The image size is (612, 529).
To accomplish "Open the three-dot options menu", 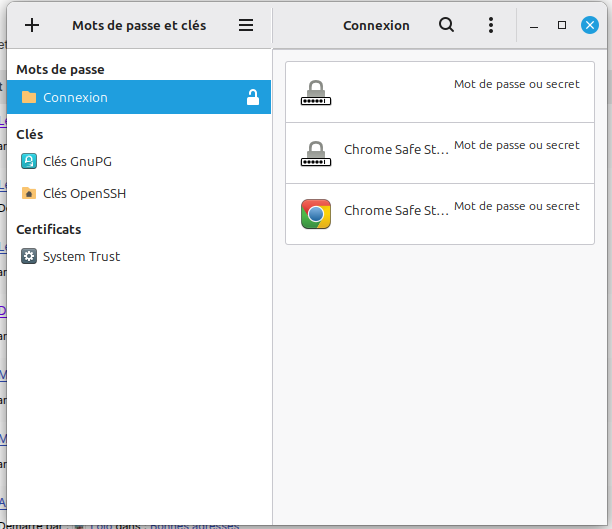I will pyautogui.click(x=490, y=25).
